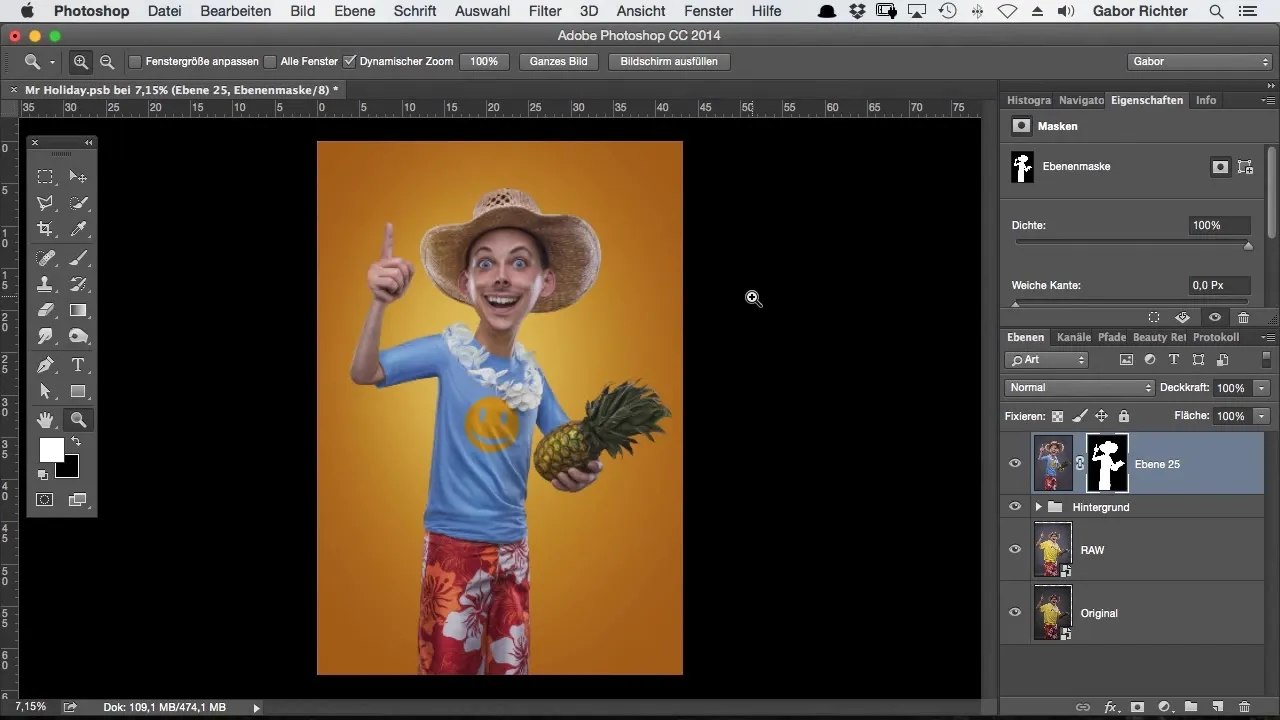The width and height of the screenshot is (1280, 720).
Task: Toggle Quick Mask mode
Action: pos(45,499)
